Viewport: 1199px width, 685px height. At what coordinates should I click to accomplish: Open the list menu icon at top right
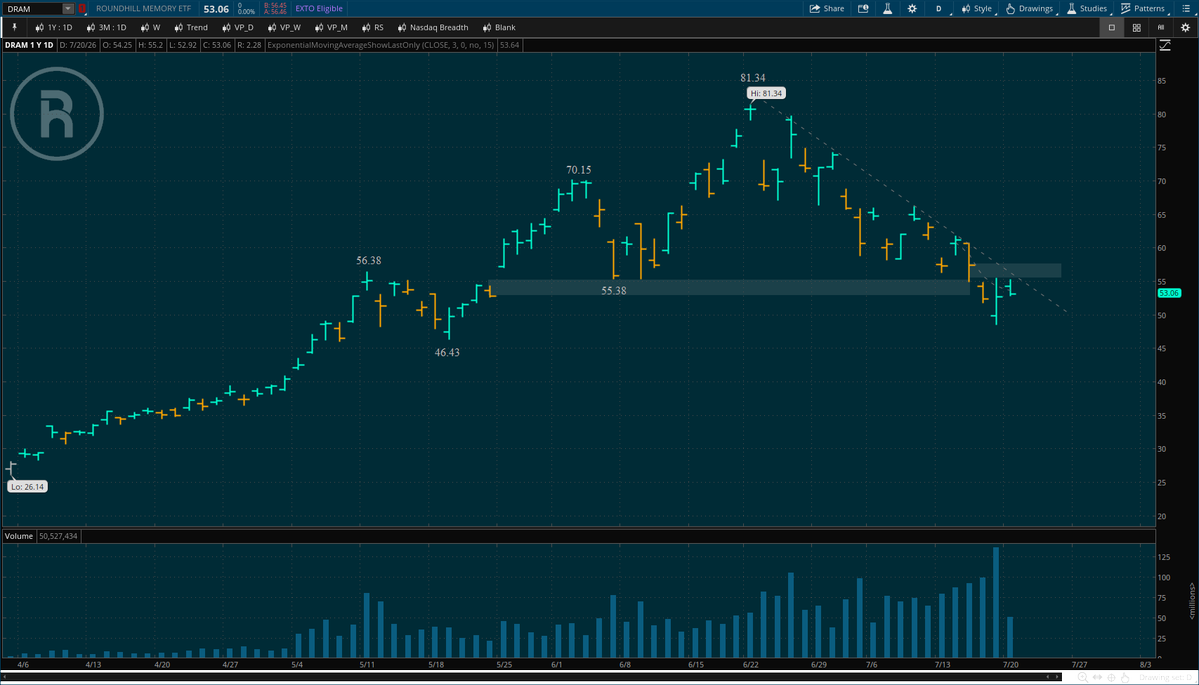pos(1186,8)
